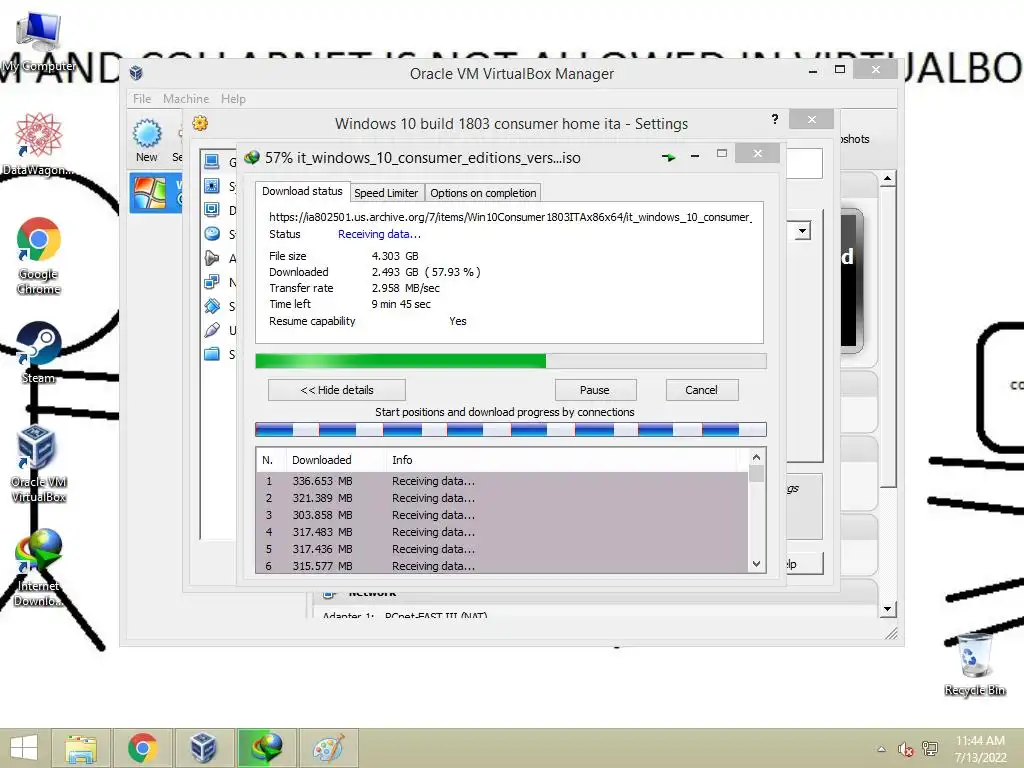Open the Help menu in VirtualBox Manager

[233, 99]
